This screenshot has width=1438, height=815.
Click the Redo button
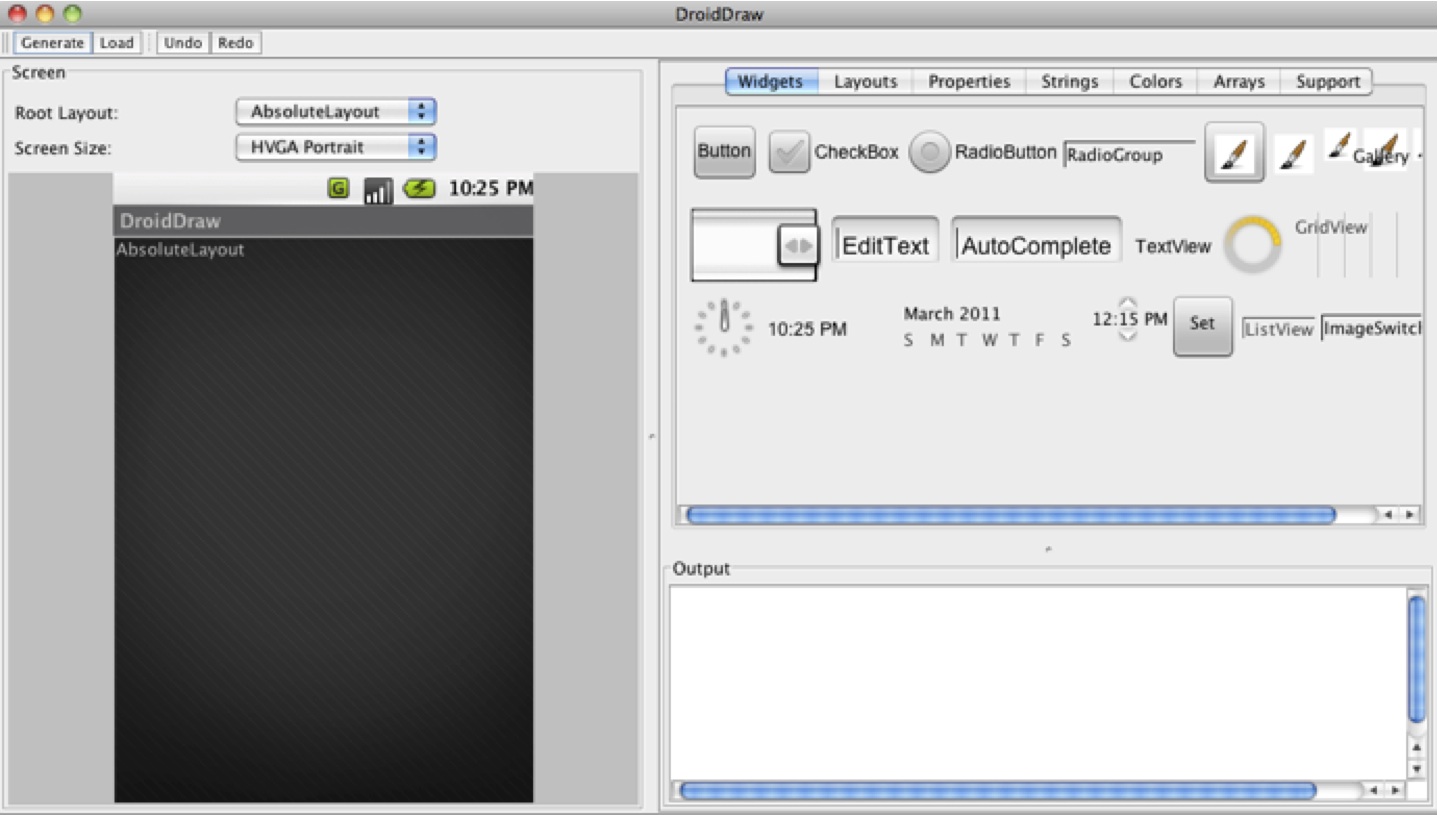235,43
